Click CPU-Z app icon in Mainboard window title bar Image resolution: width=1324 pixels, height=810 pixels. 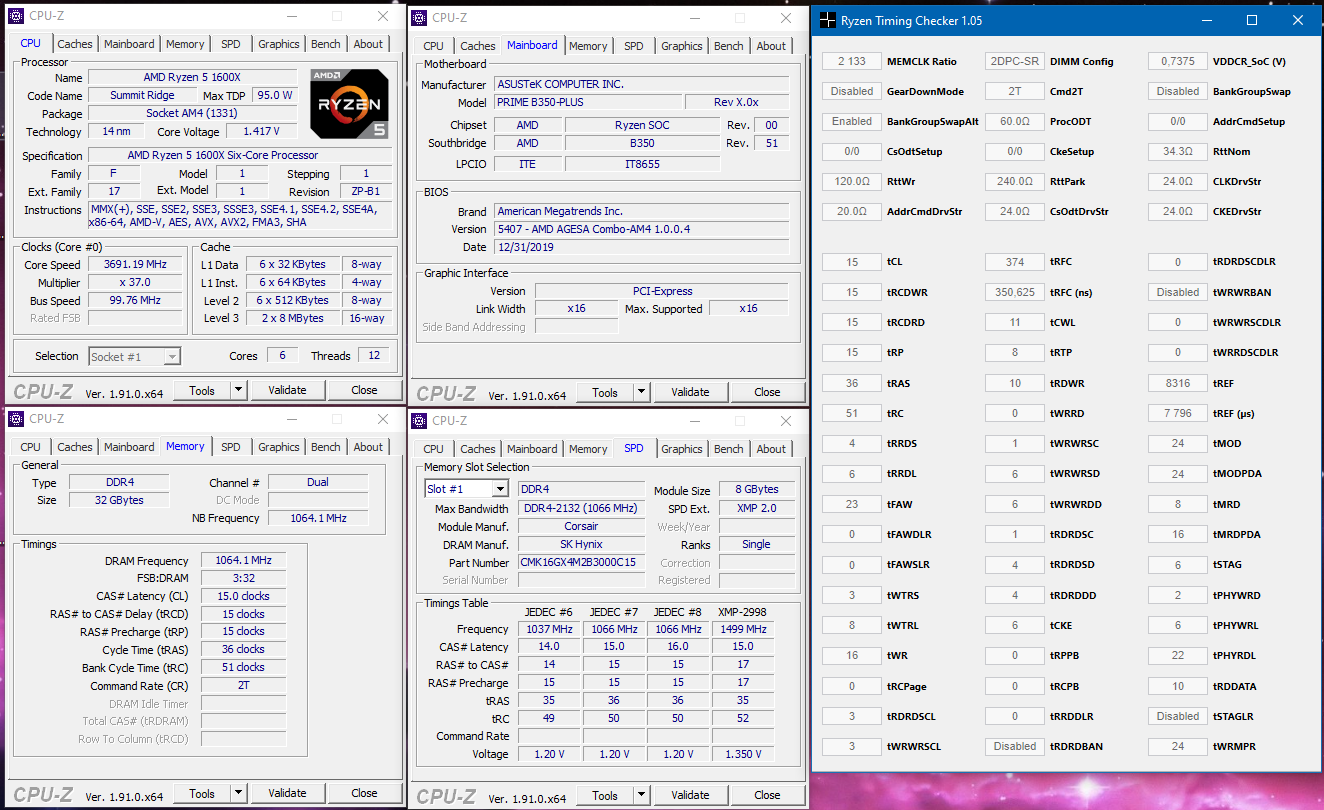(419, 18)
